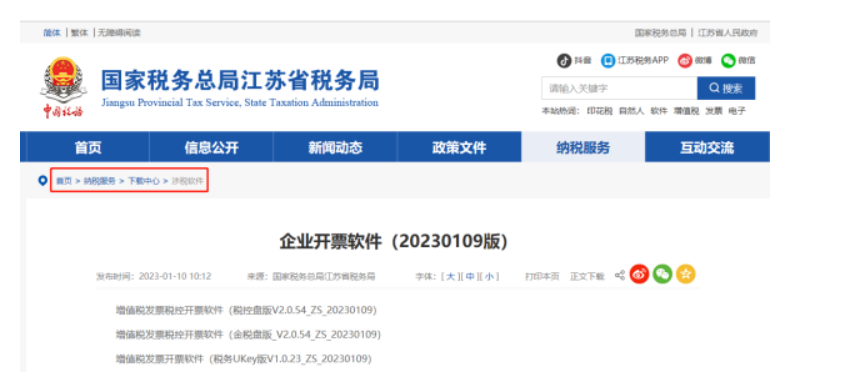
Task: Open the 首页 navigation tab
Action: tap(88, 147)
